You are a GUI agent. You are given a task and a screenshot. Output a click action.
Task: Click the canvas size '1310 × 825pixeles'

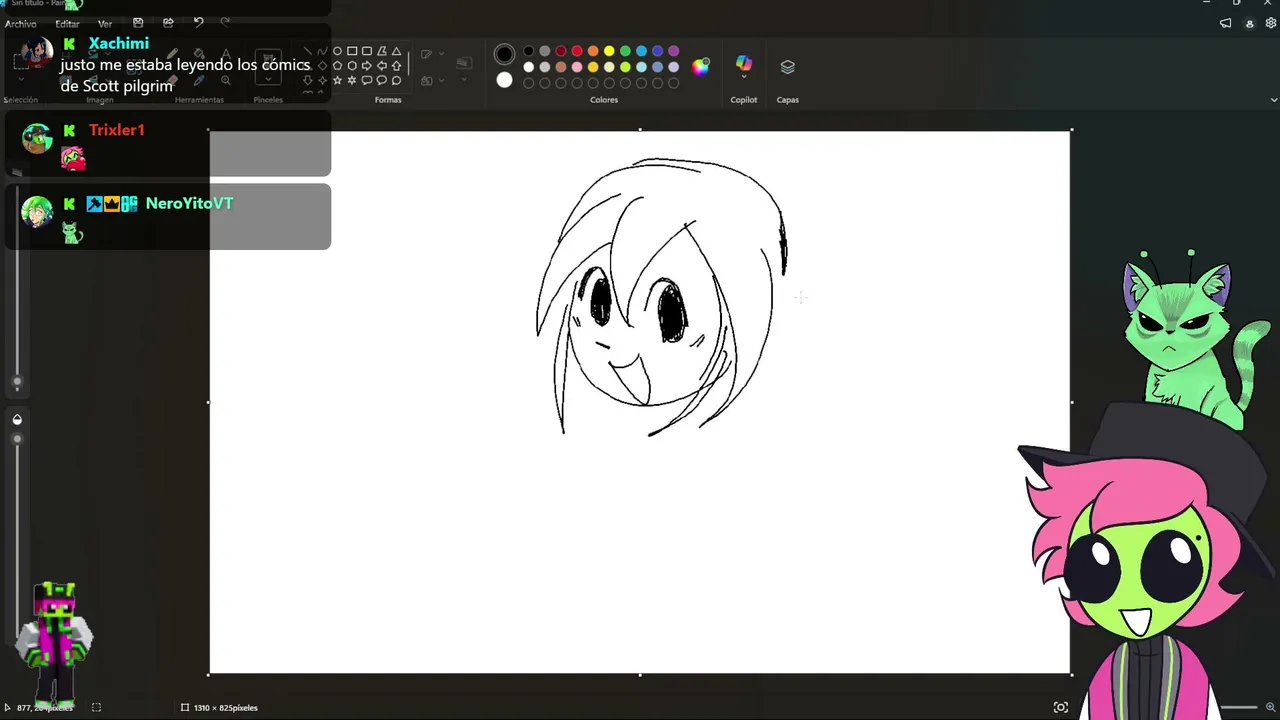click(x=226, y=708)
